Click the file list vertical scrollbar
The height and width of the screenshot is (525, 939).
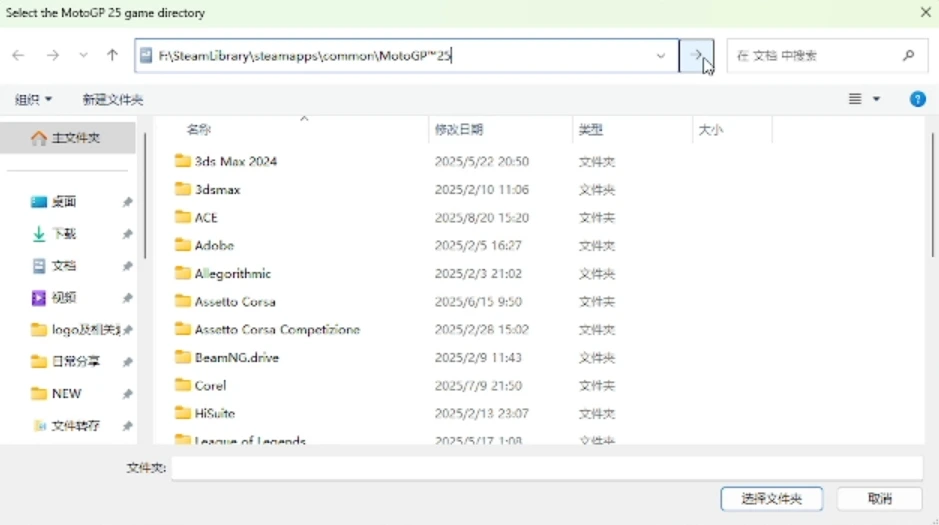pyautogui.click(x=932, y=200)
